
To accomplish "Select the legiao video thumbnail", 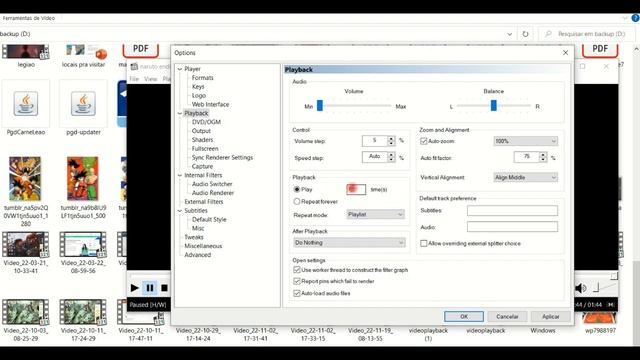I will pos(26,52).
